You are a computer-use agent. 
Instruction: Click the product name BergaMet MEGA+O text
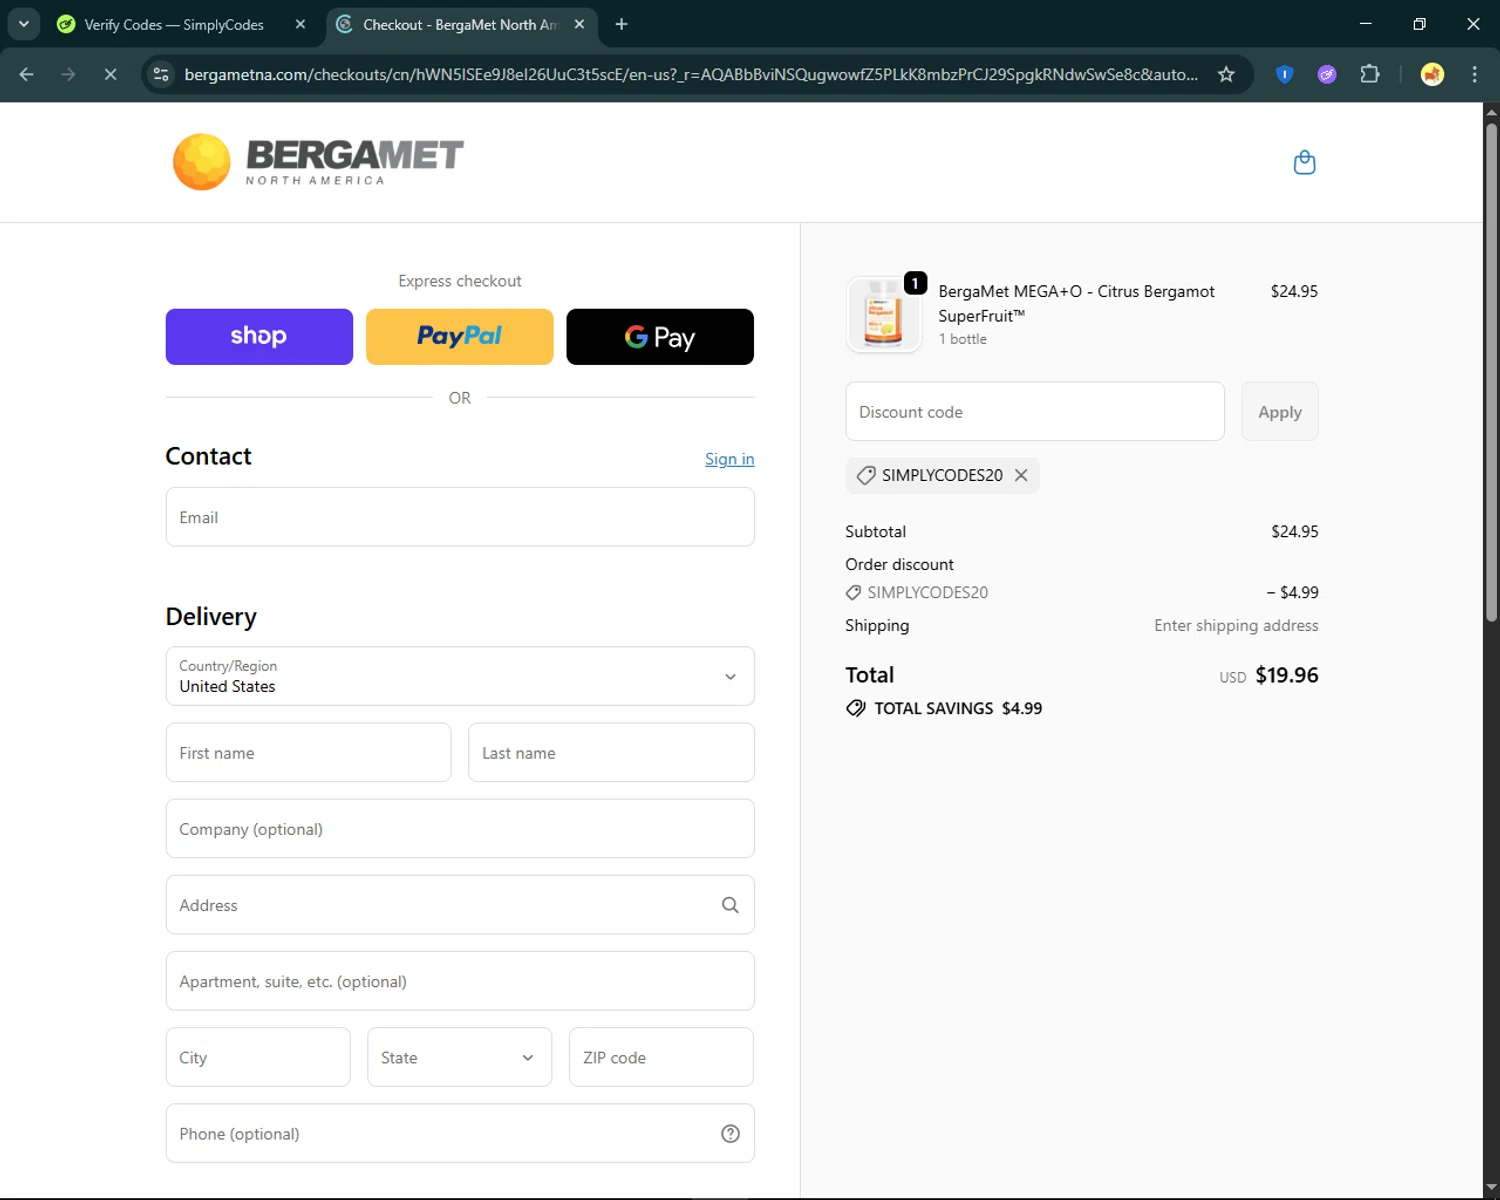point(1077,303)
